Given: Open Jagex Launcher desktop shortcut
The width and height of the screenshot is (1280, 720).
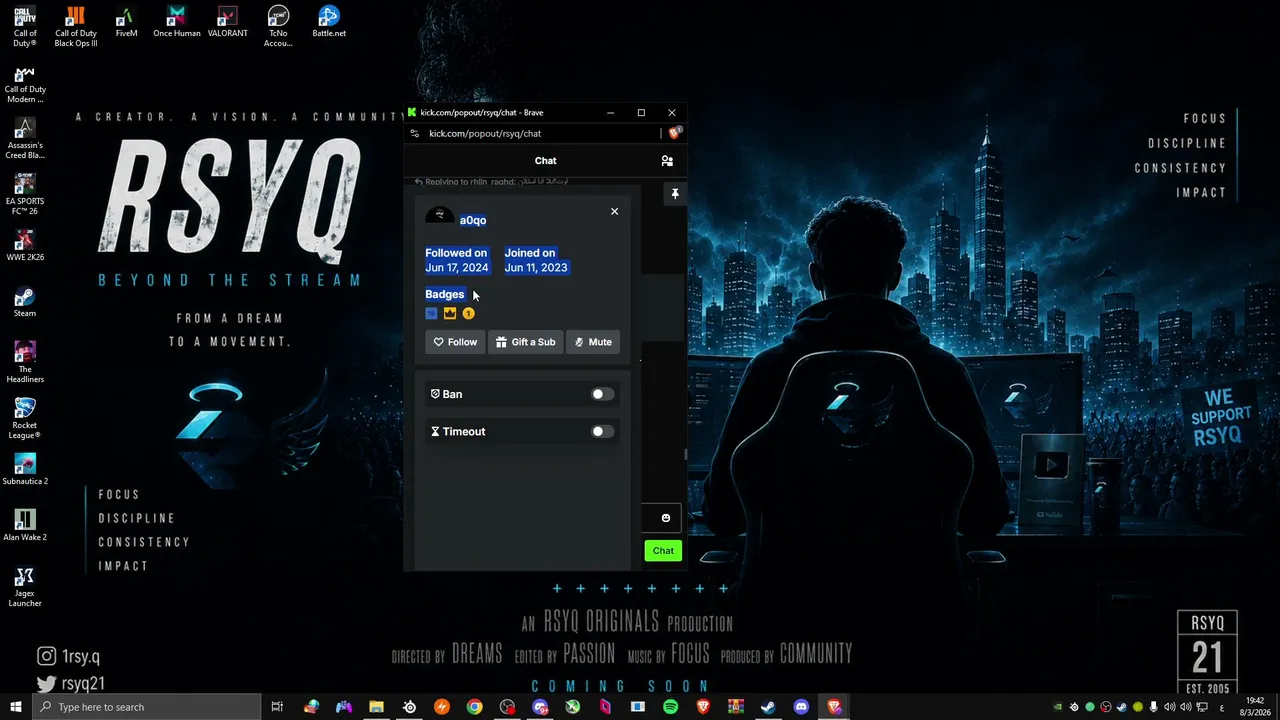Looking at the screenshot, I should [x=25, y=588].
